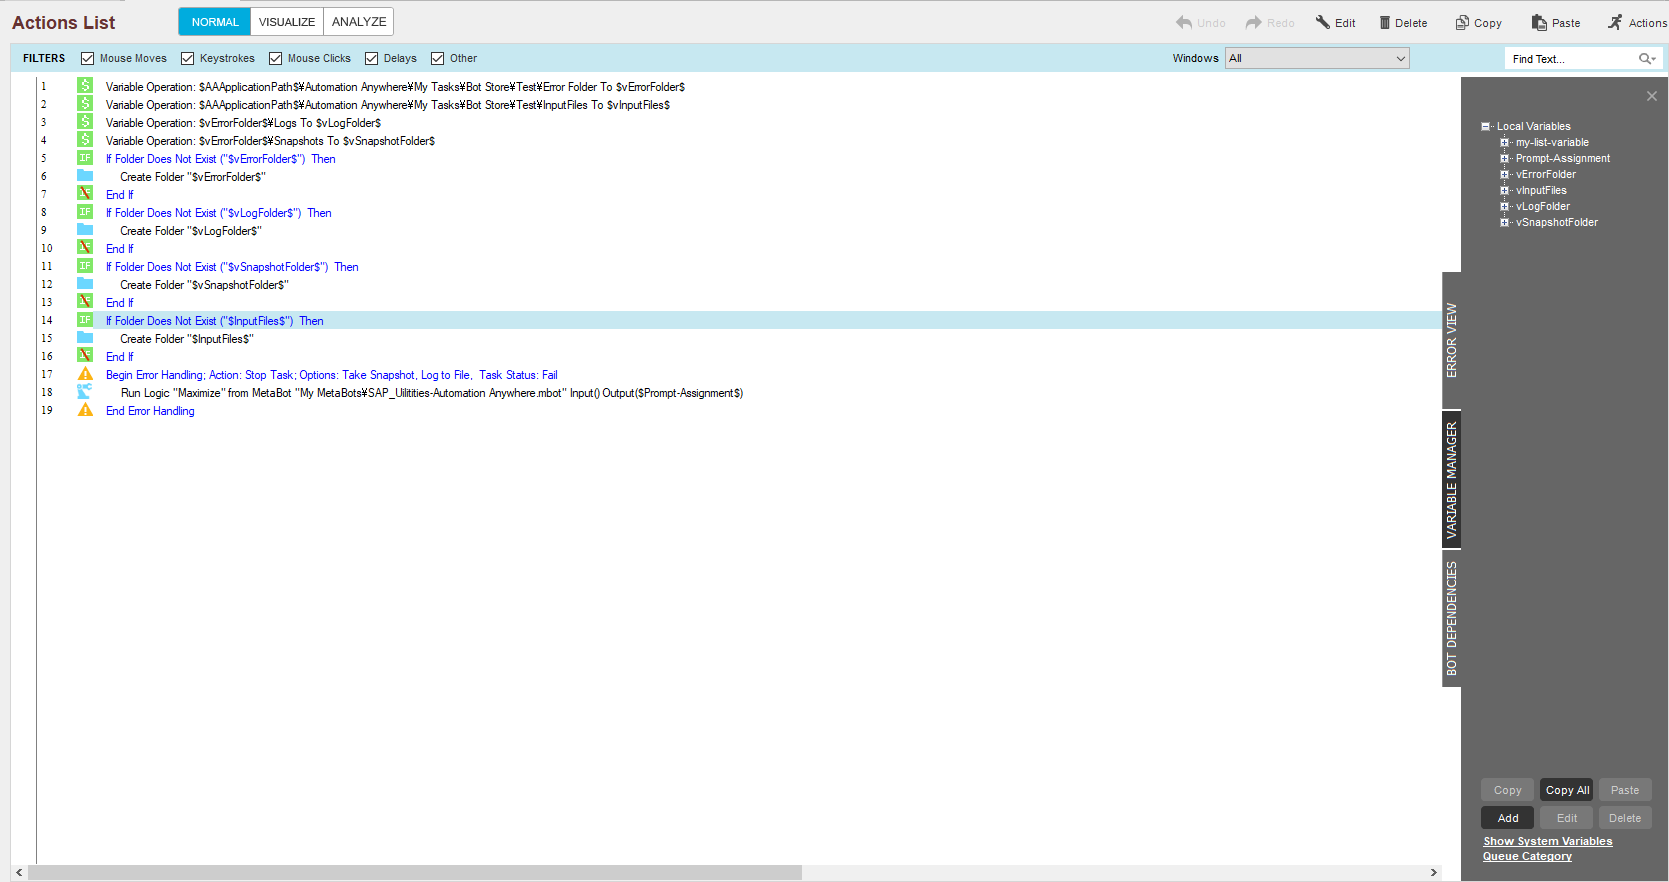1669x882 pixels.
Task: Click the Add variable button
Action: (1508, 818)
